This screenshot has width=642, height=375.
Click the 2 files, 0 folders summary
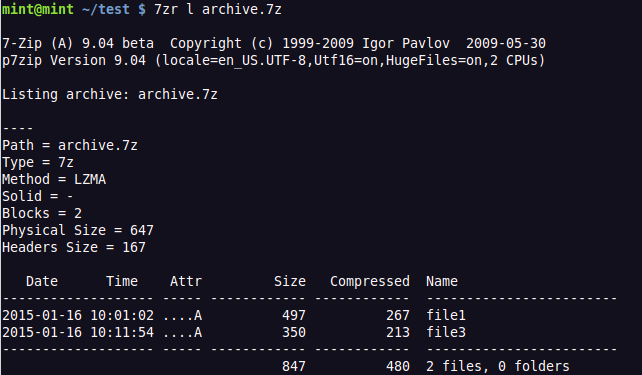(498, 366)
